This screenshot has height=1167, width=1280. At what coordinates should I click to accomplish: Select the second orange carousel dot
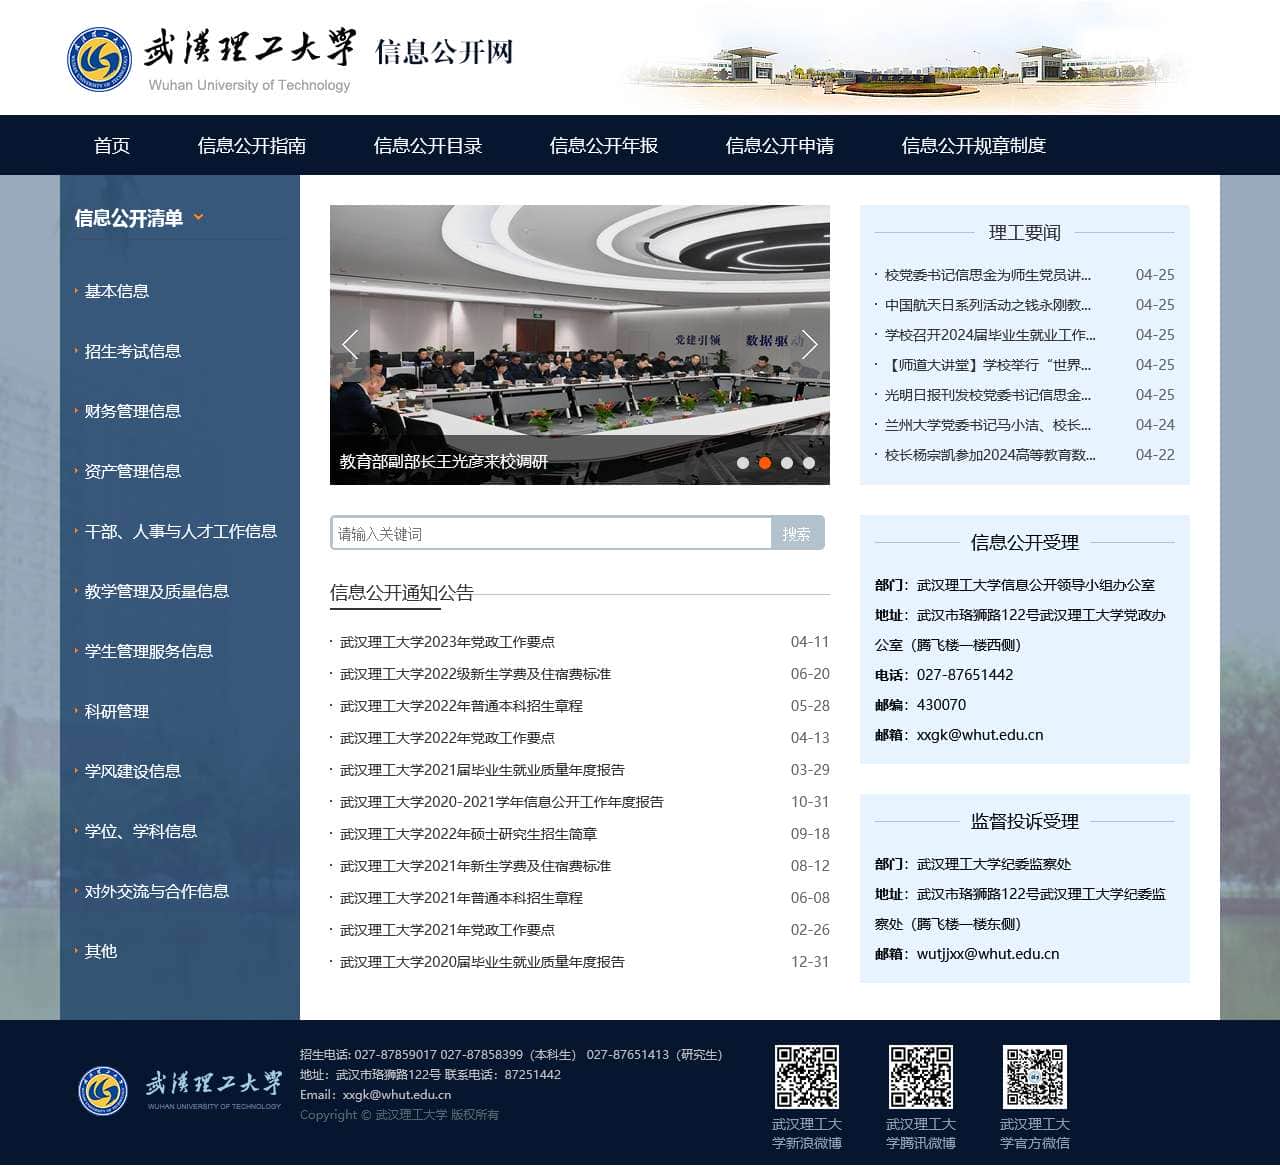[x=765, y=463]
